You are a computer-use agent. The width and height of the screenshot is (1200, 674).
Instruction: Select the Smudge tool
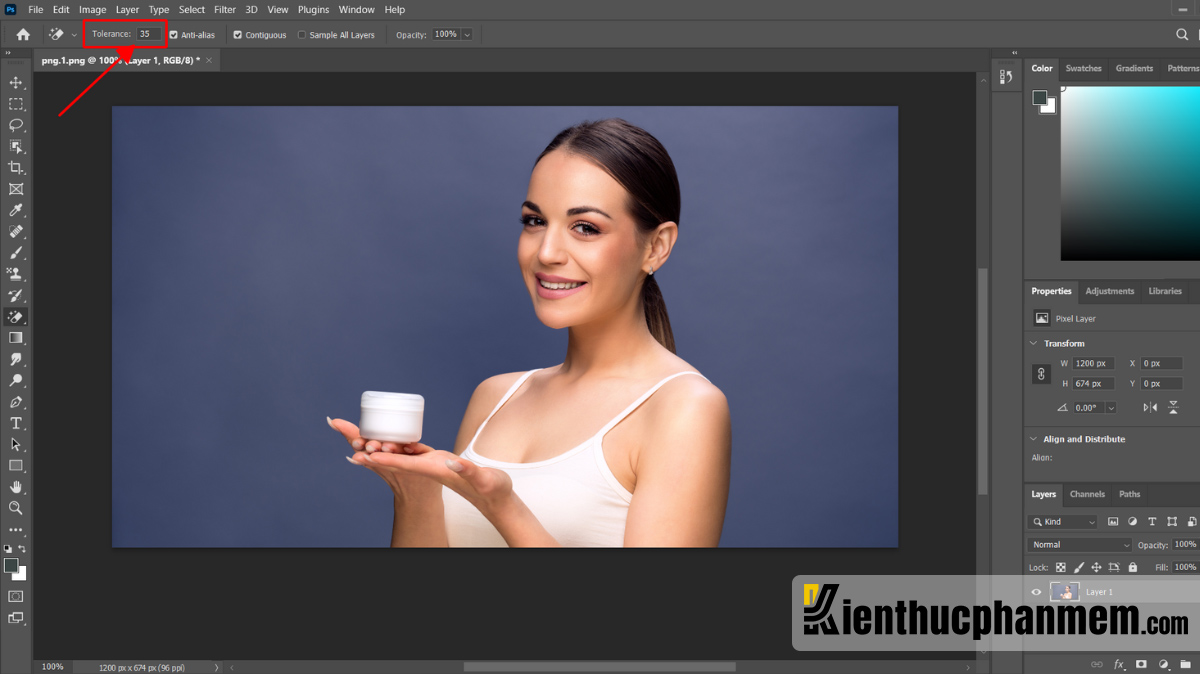pos(16,359)
